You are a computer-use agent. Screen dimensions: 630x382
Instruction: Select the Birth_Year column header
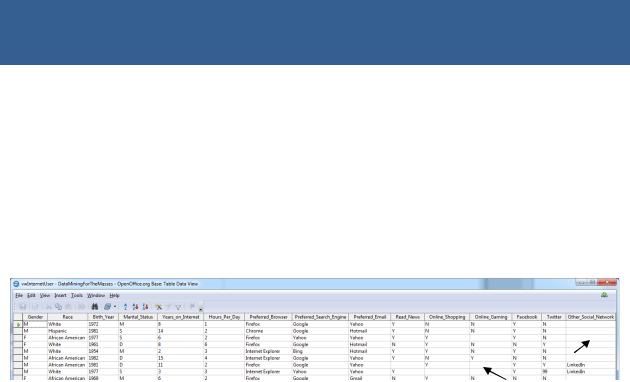tap(103, 317)
